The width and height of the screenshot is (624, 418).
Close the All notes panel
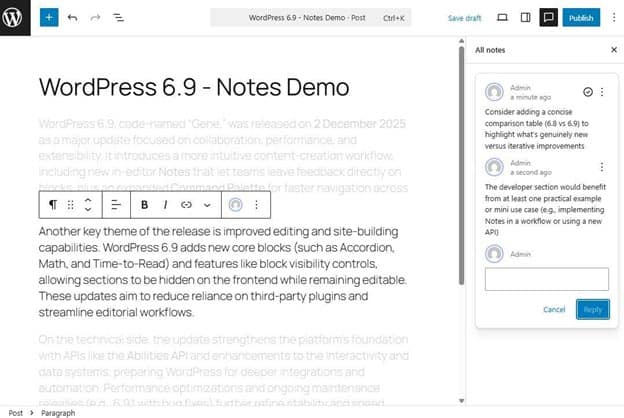(x=614, y=50)
